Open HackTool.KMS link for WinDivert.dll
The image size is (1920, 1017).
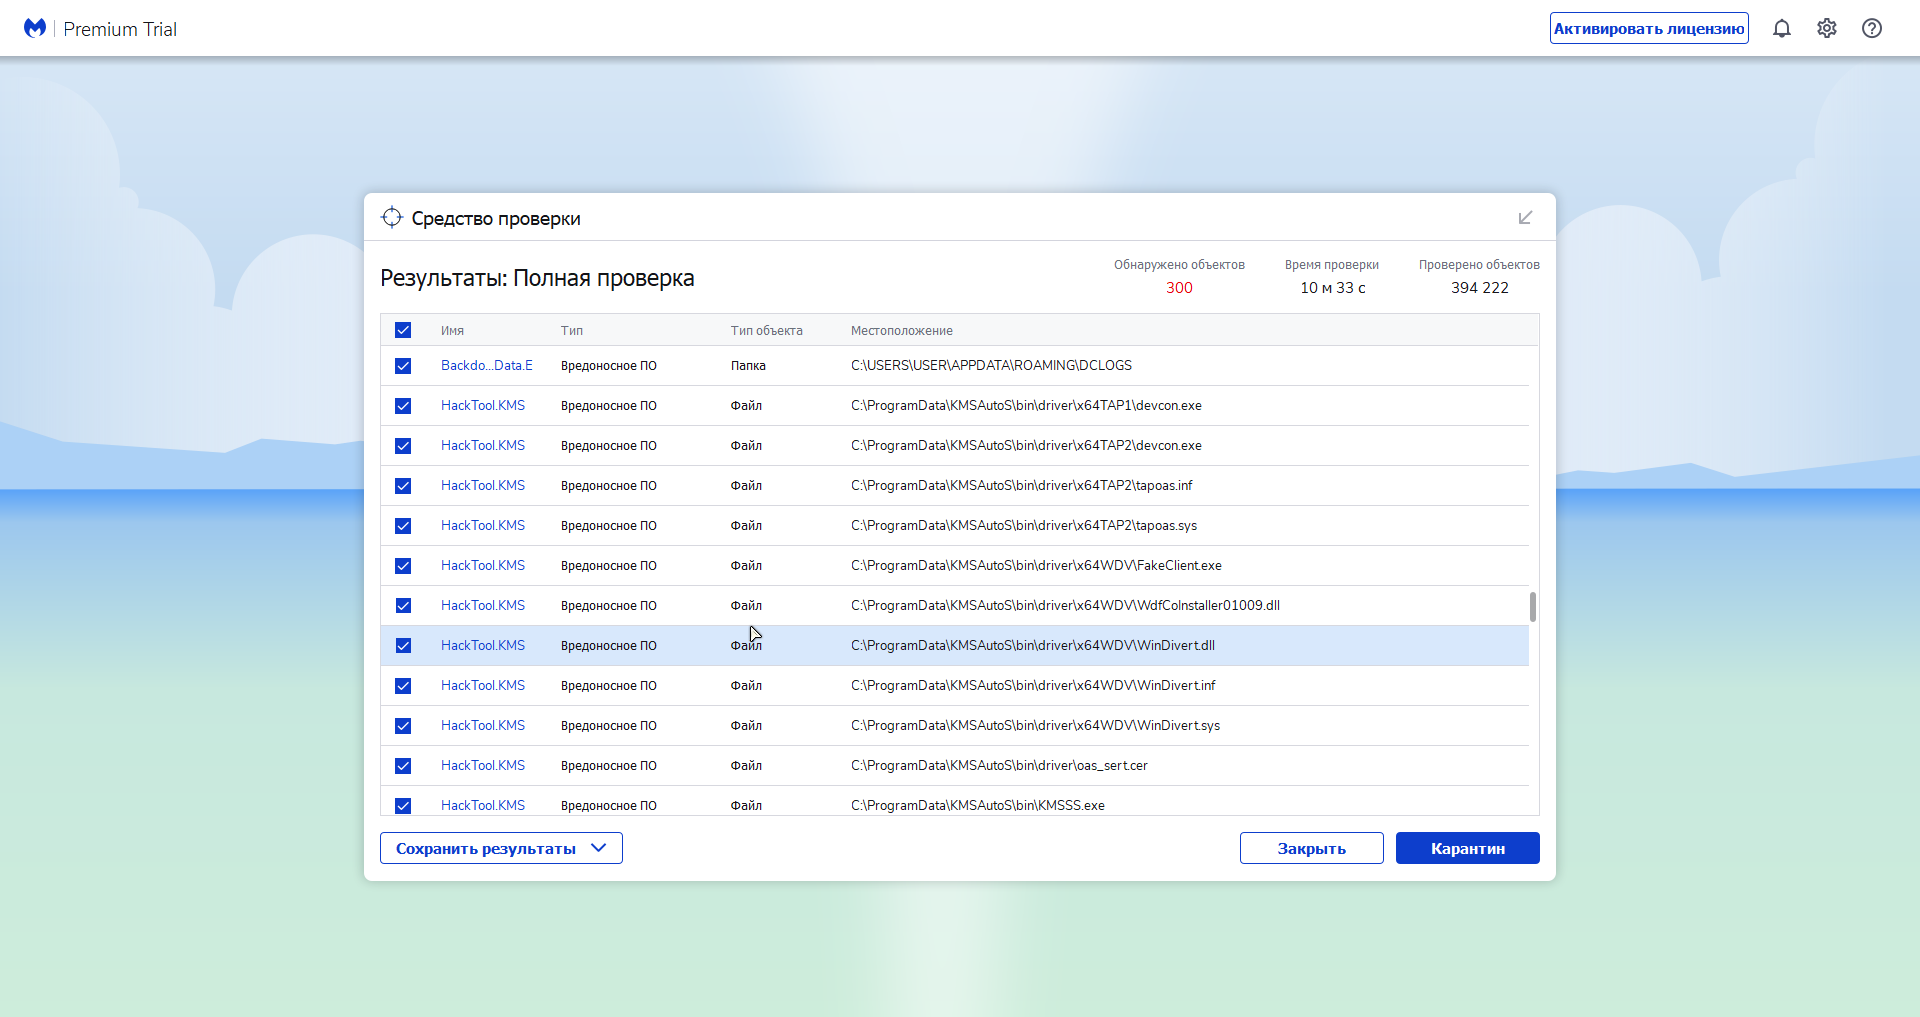tap(483, 645)
